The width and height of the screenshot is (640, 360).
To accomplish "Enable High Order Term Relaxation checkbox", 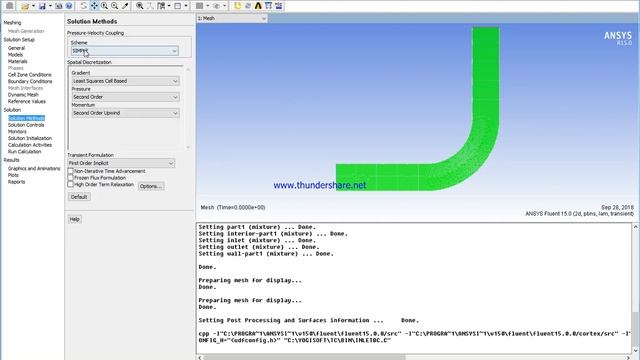I will coord(70,184).
